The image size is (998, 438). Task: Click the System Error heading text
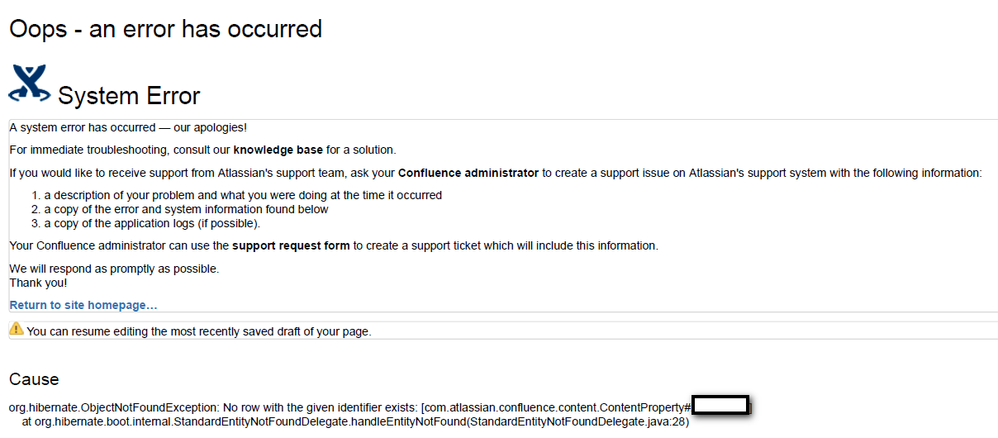pos(129,96)
